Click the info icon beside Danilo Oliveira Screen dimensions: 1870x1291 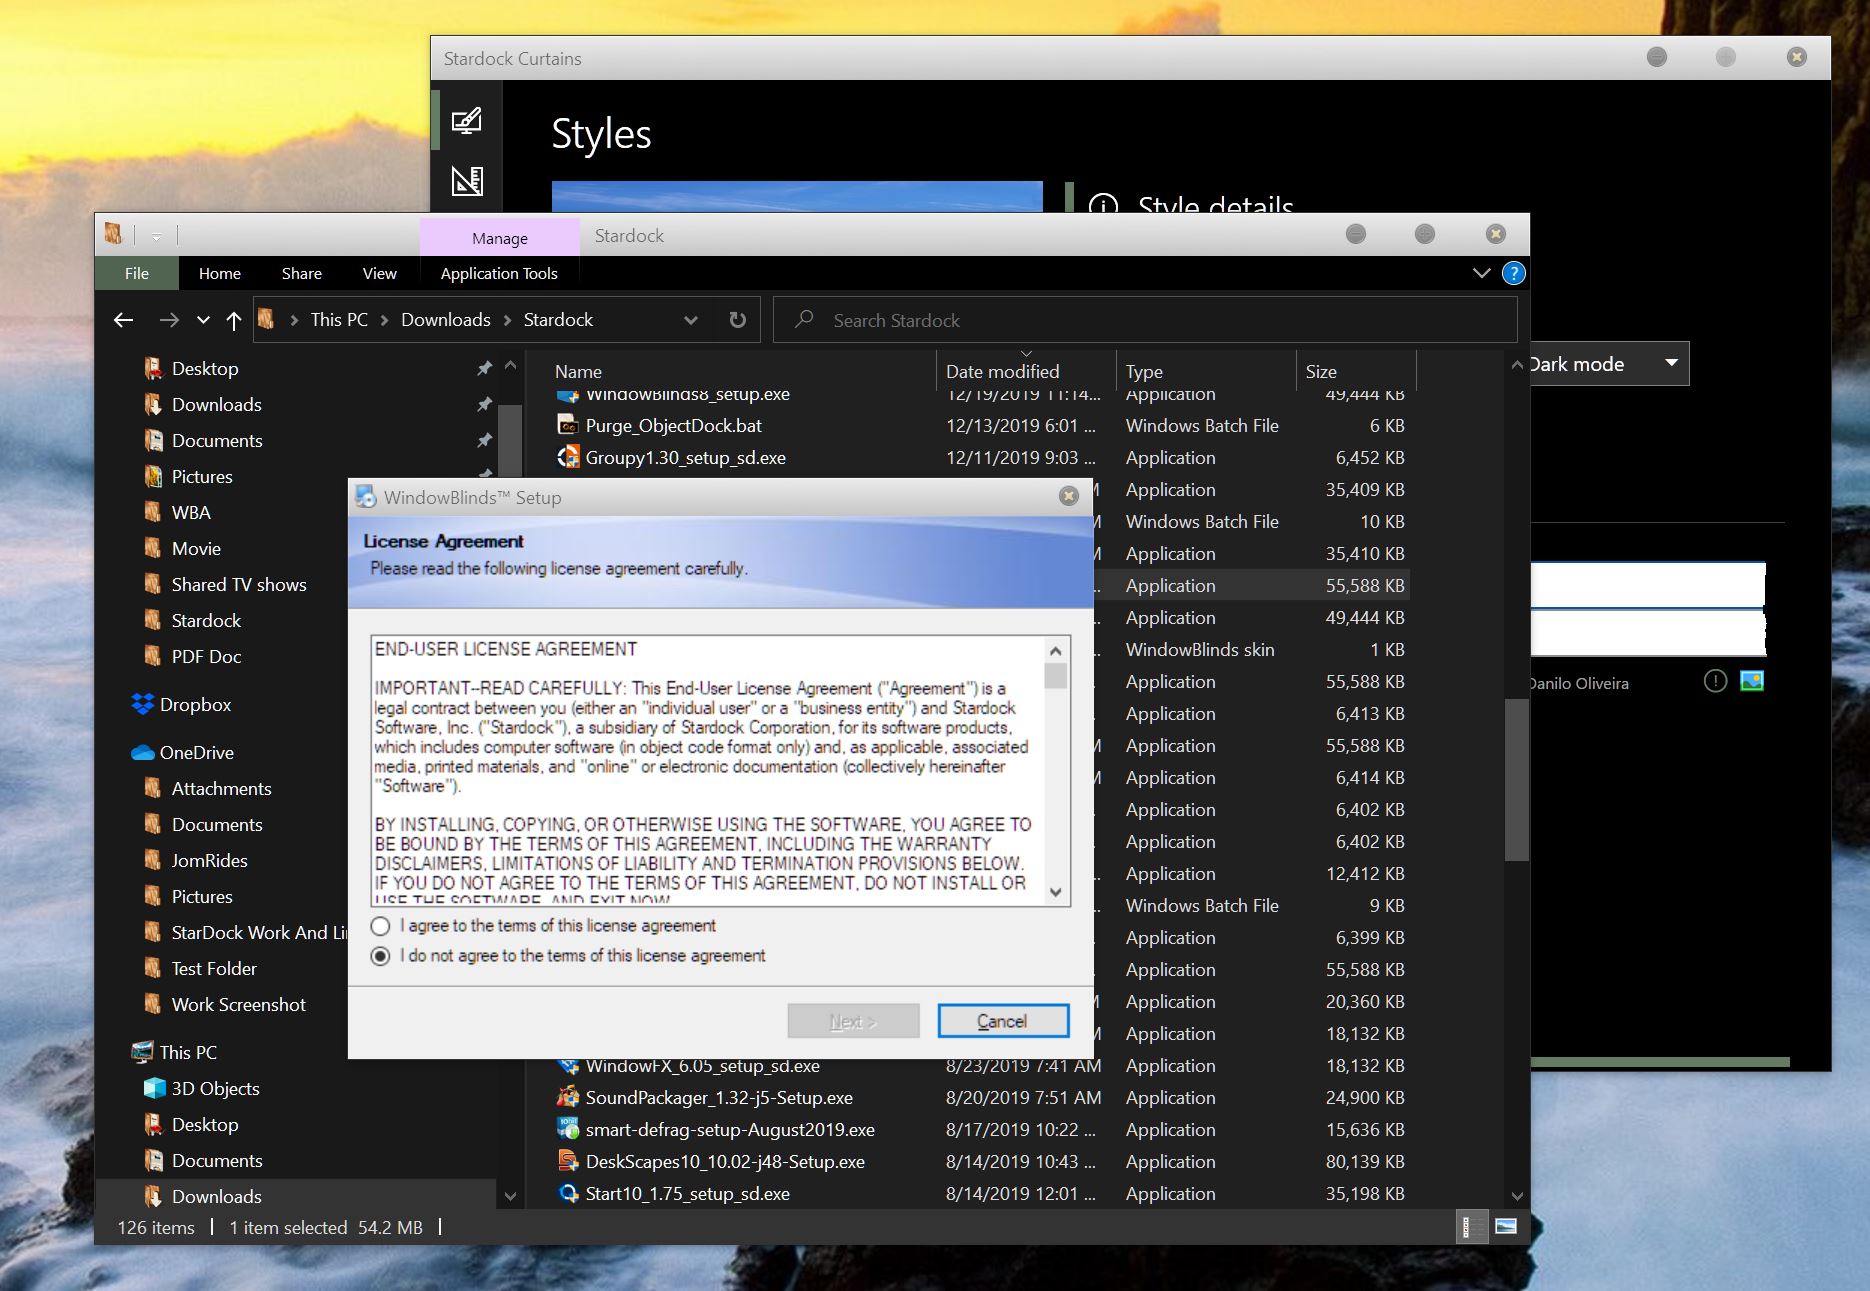1715,682
